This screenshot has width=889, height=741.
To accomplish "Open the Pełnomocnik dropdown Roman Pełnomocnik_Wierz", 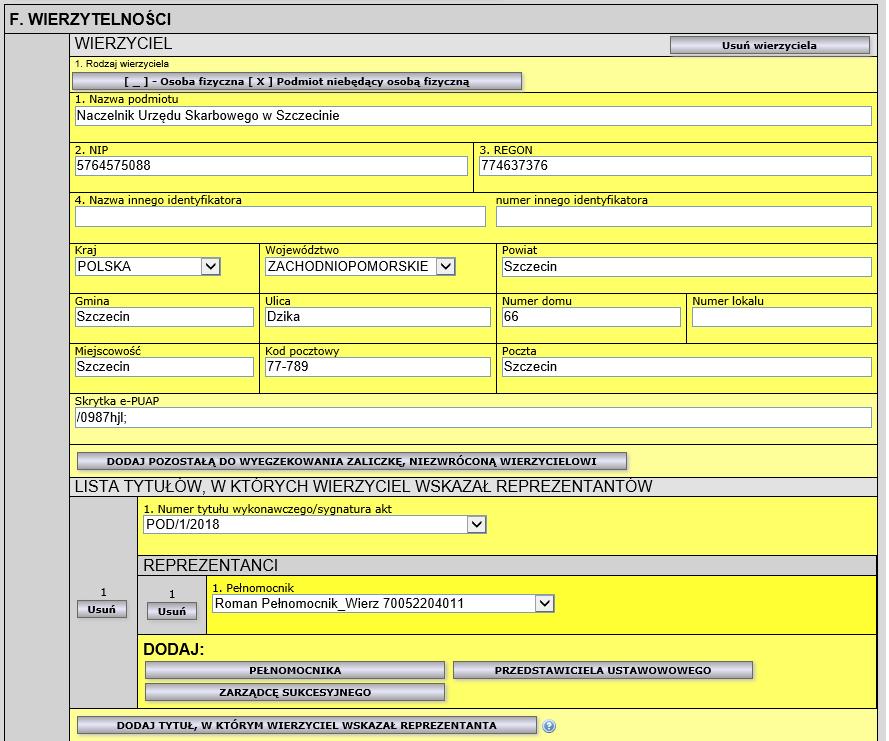I will tap(383, 604).
